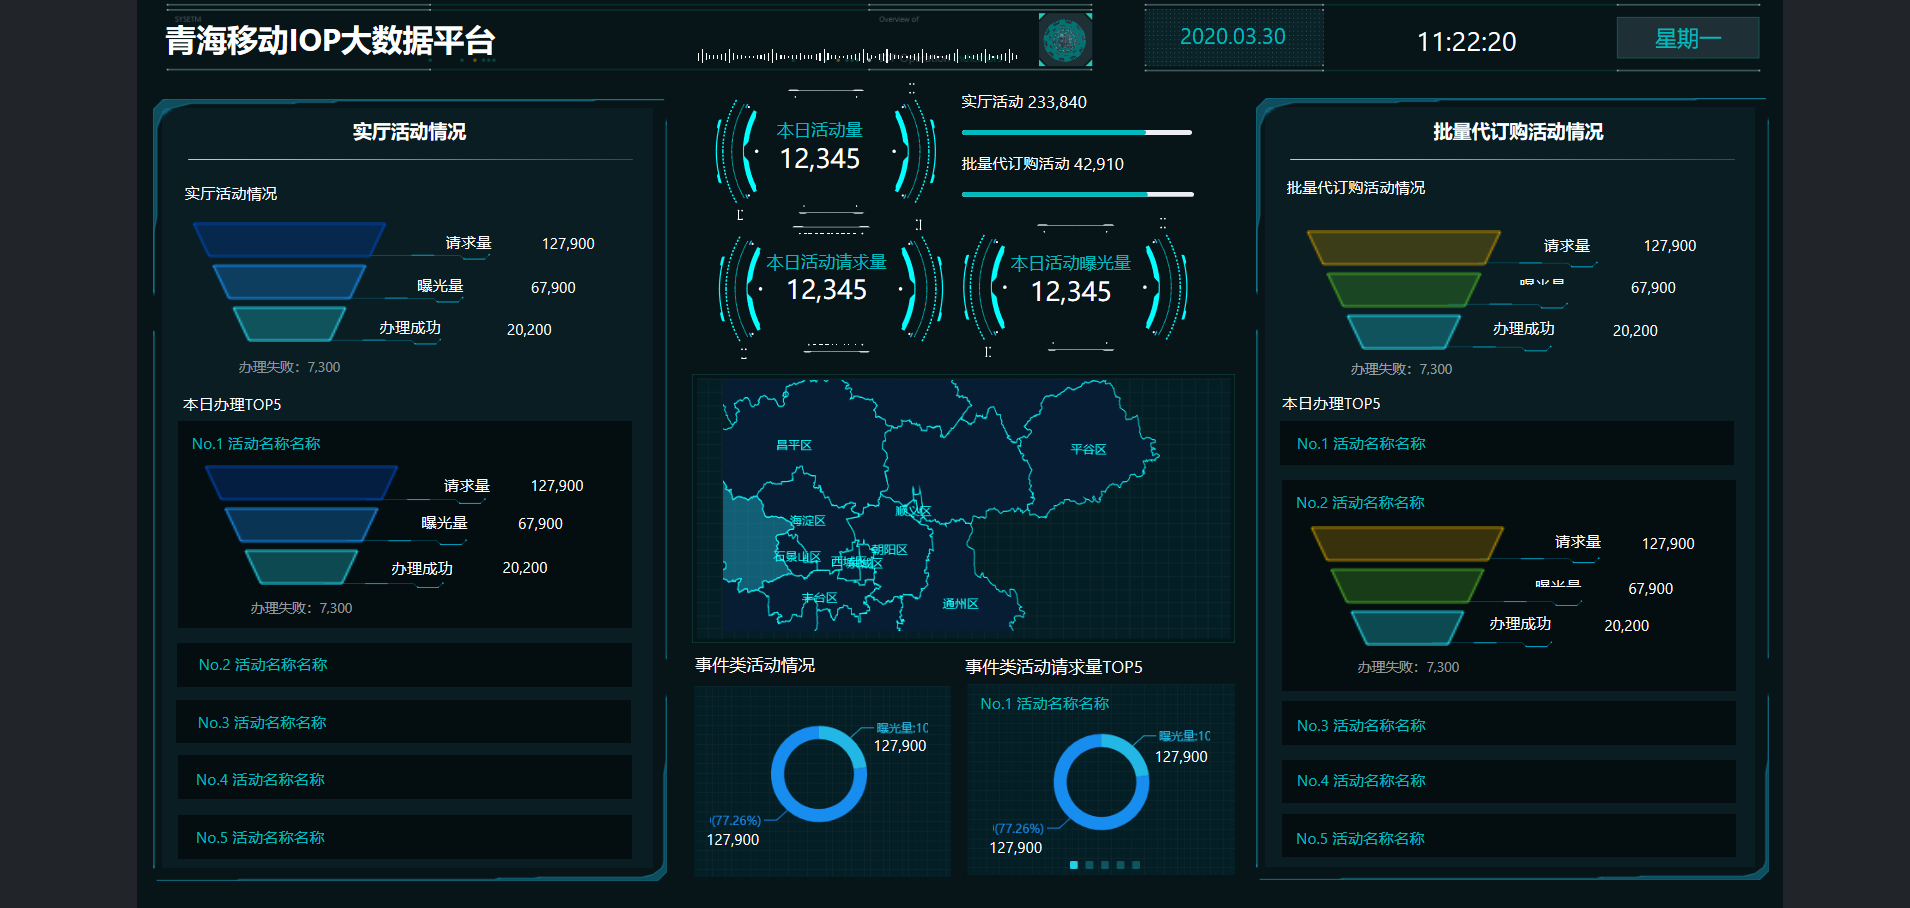Viewport: 1910px width, 908px height.
Task: Click the 星期一 weekday tab in header
Action: click(x=1687, y=39)
